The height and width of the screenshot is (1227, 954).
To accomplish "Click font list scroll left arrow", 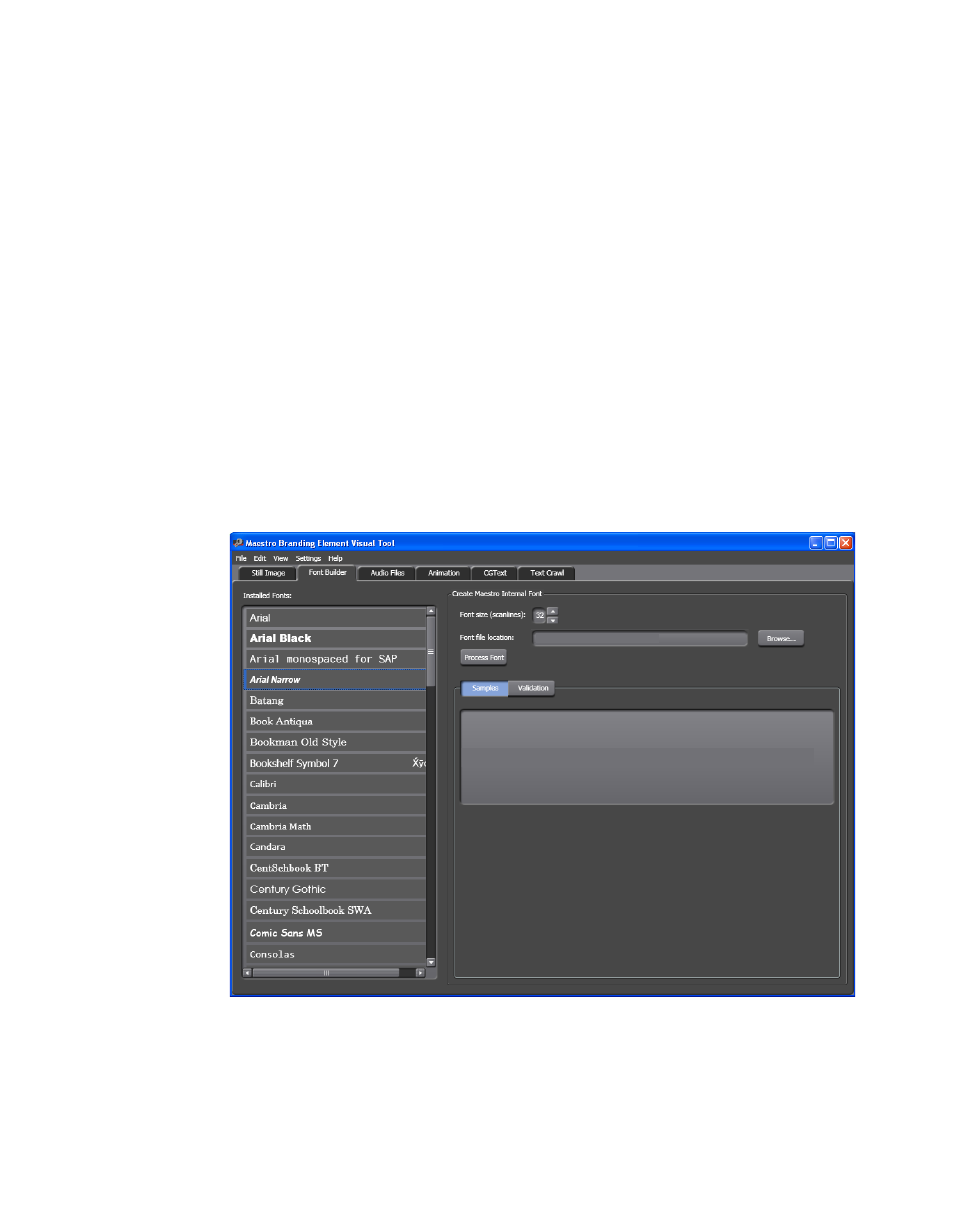I will [x=248, y=972].
